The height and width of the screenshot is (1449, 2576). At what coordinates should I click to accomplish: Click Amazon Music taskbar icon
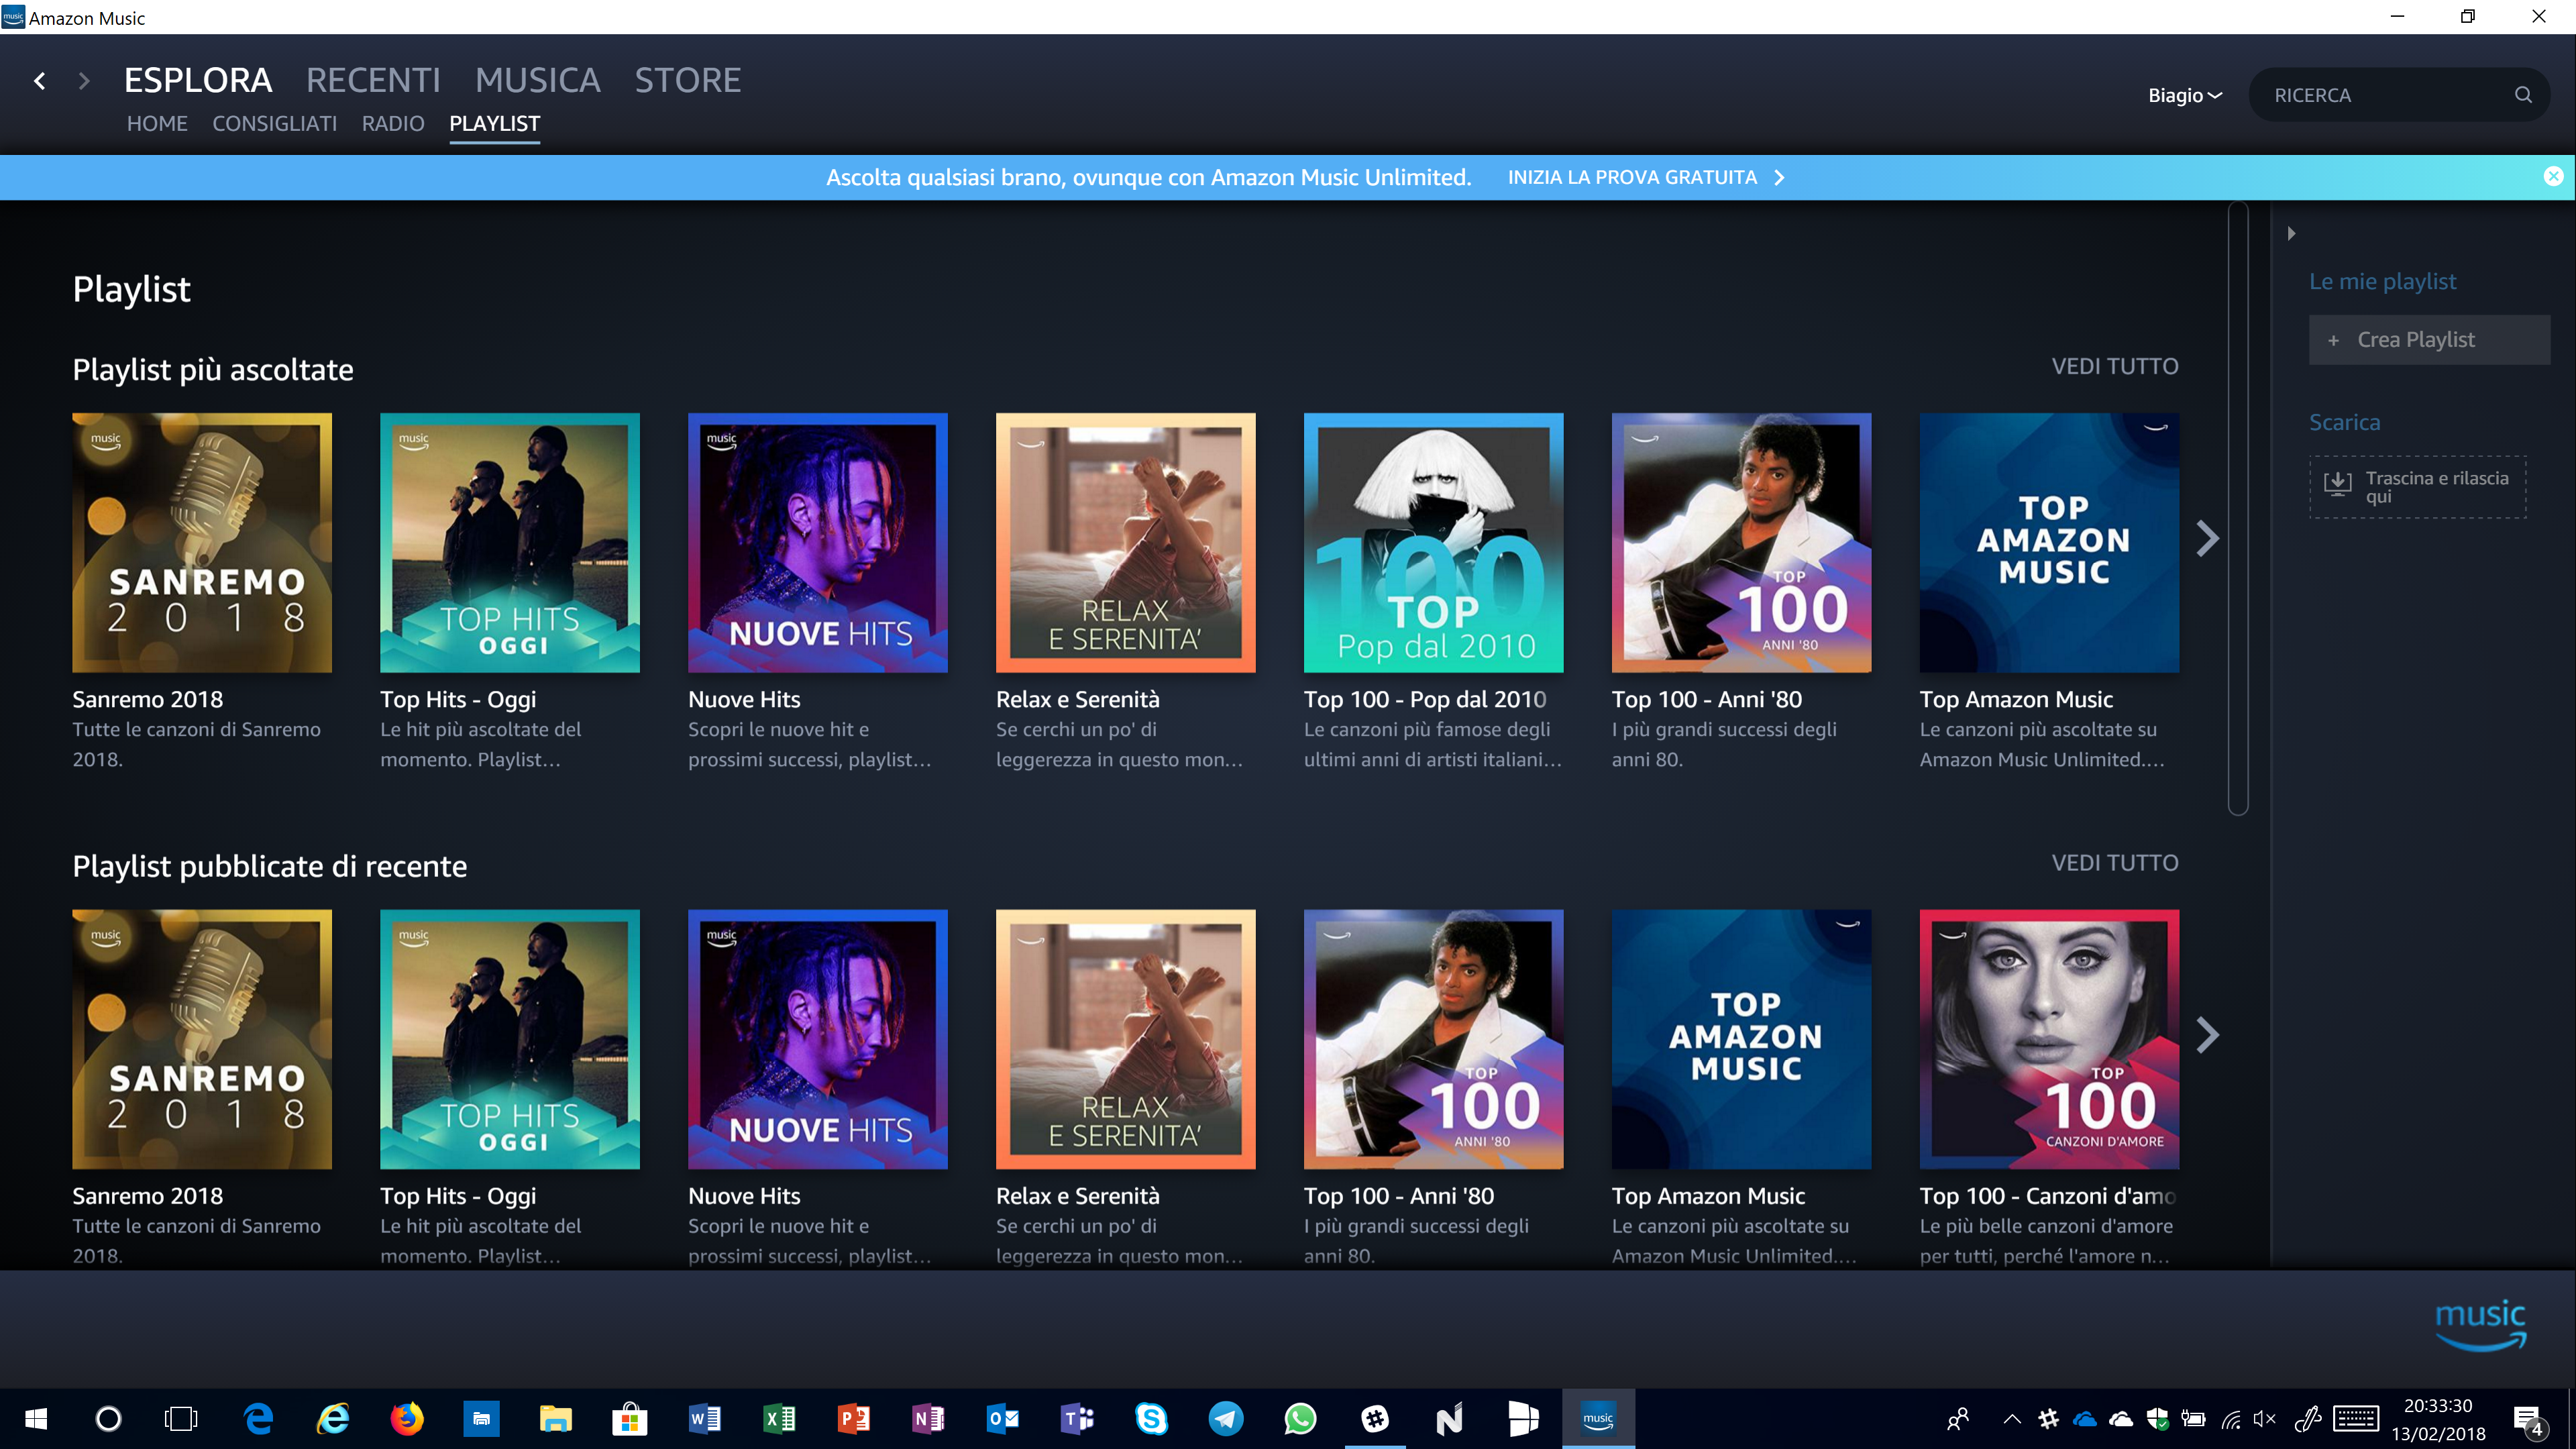[x=1598, y=1418]
